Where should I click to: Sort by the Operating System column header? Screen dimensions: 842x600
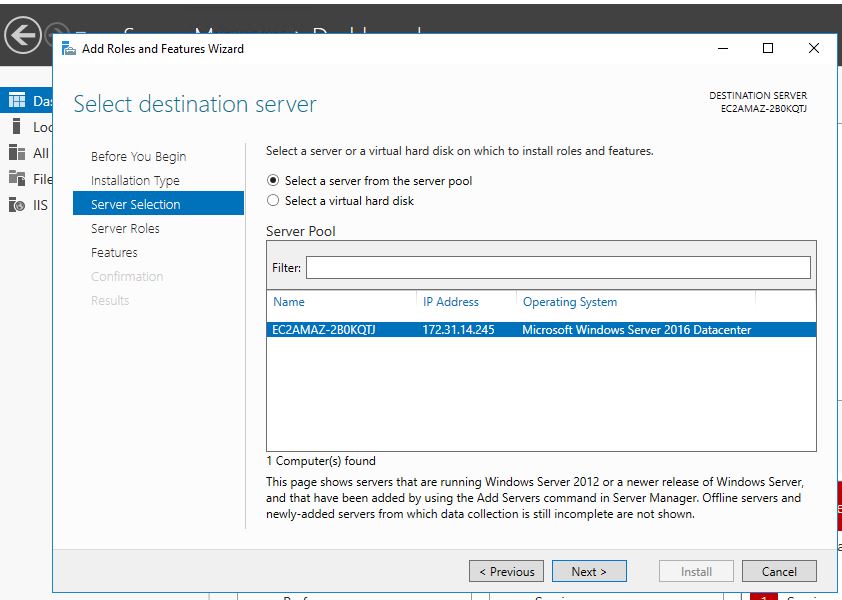[569, 302]
